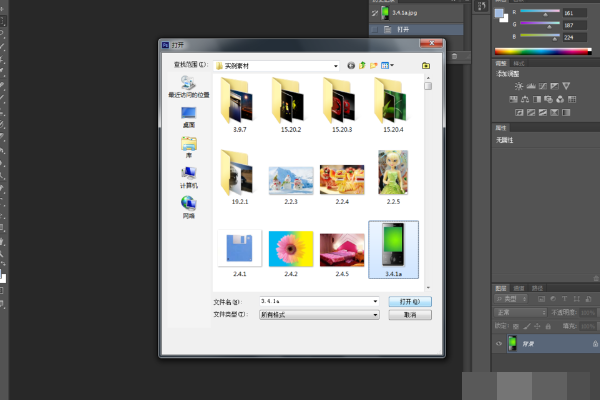Go to Computer in the places bar
The height and width of the screenshot is (400, 600).
189,178
